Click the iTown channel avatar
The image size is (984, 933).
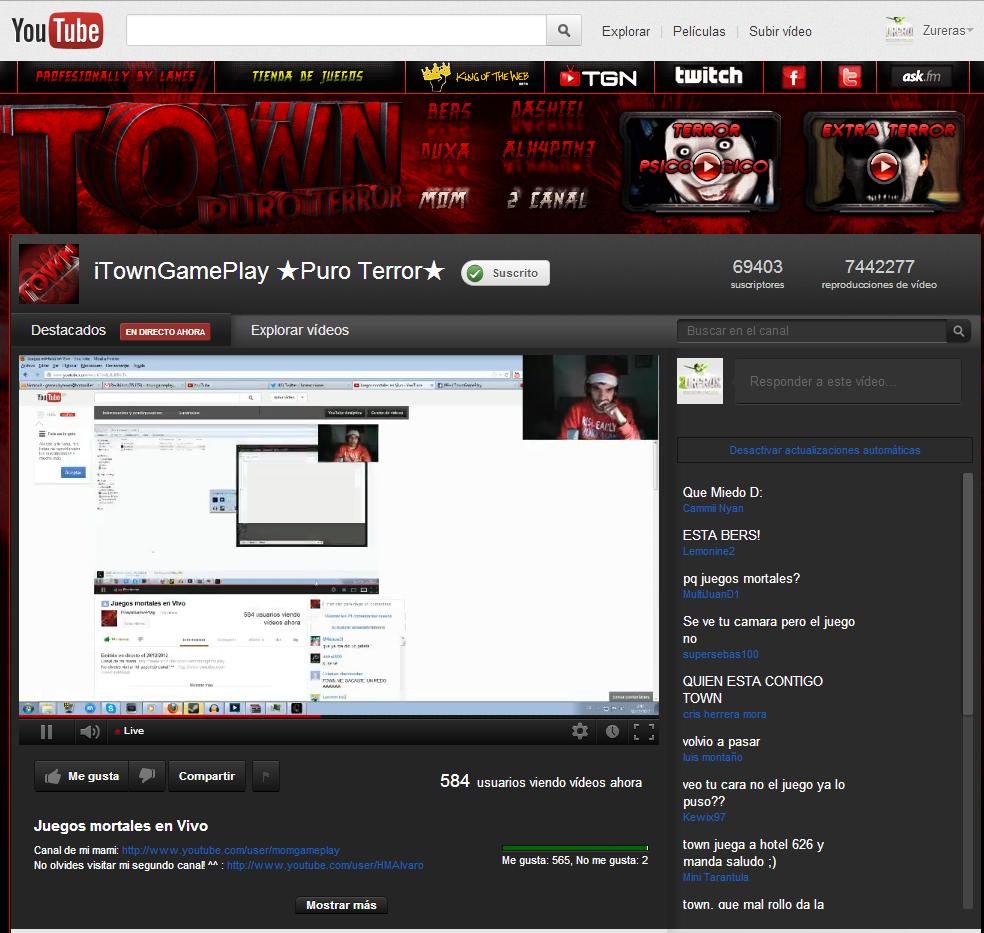(x=49, y=274)
